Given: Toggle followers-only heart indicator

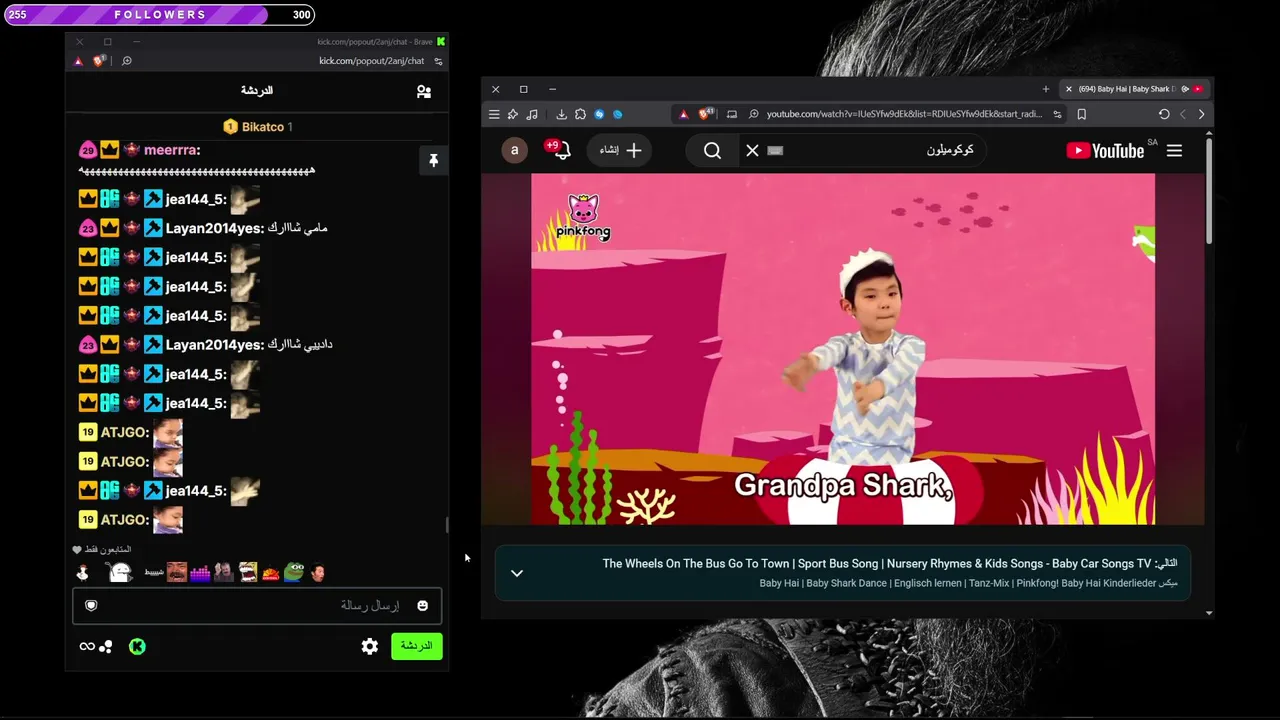Looking at the screenshot, I should coord(77,549).
